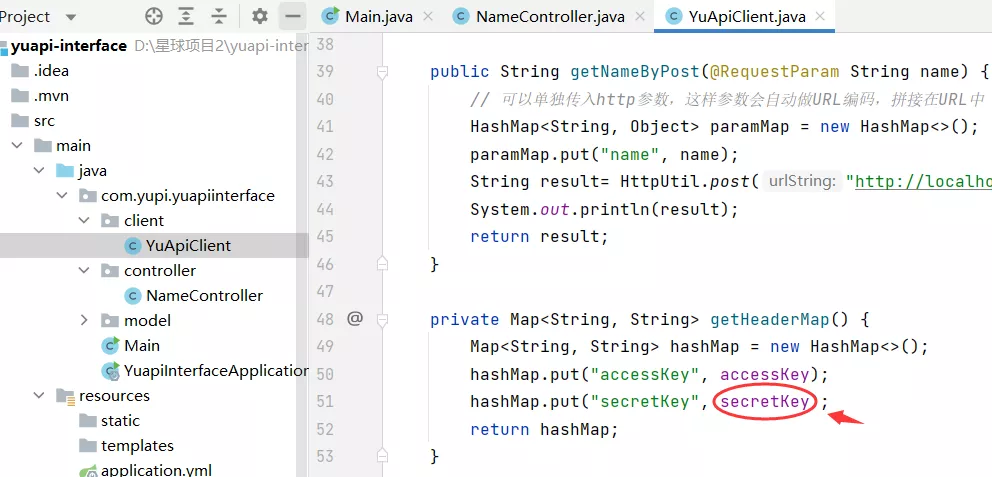Click the controller package folder icon
Image resolution: width=992 pixels, height=477 pixels.
click(x=110, y=271)
